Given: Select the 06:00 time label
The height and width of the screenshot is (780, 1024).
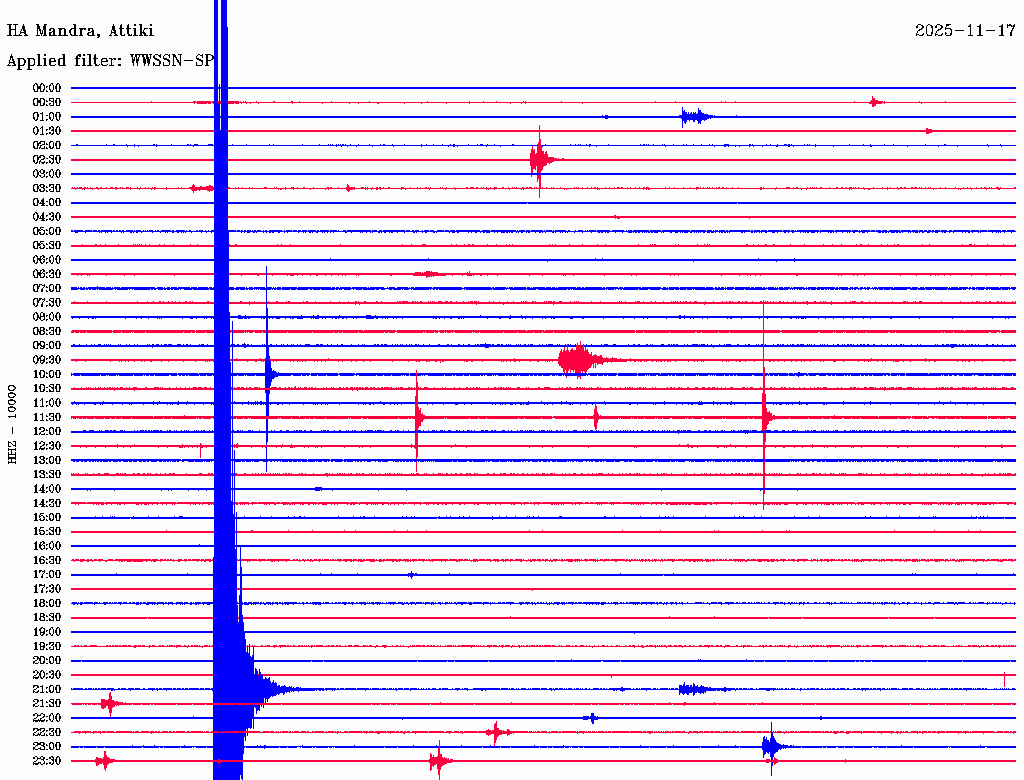Looking at the screenshot, I should (47, 260).
